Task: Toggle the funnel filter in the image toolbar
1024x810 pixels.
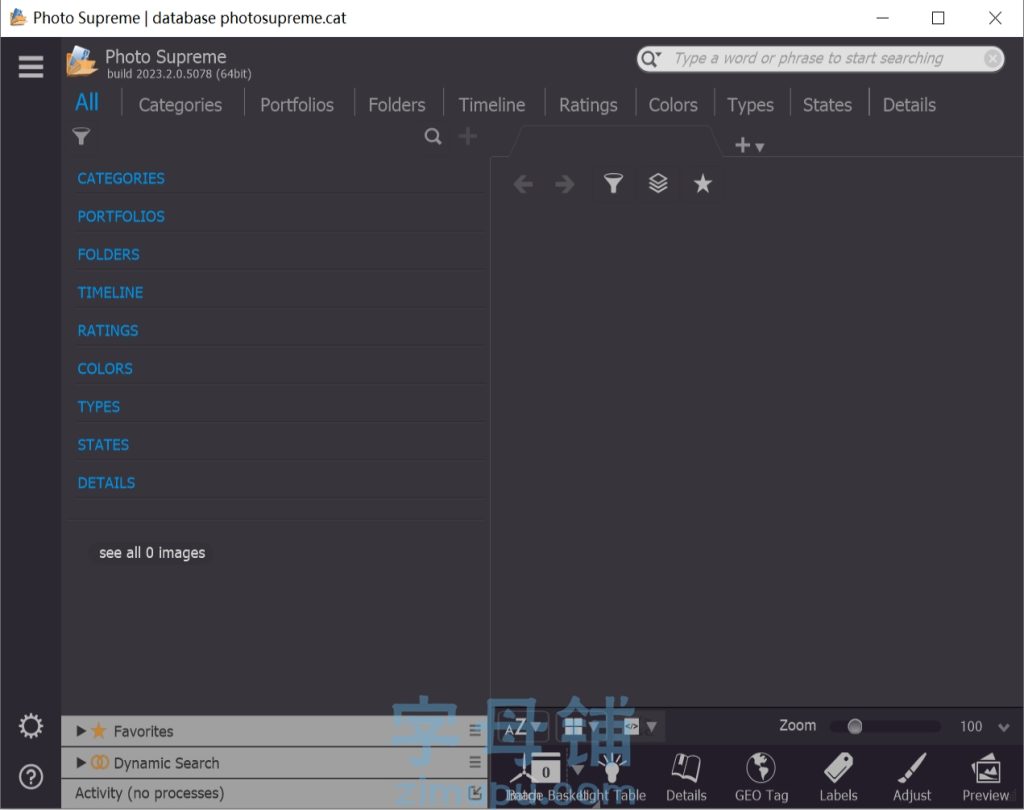Action: pos(613,184)
